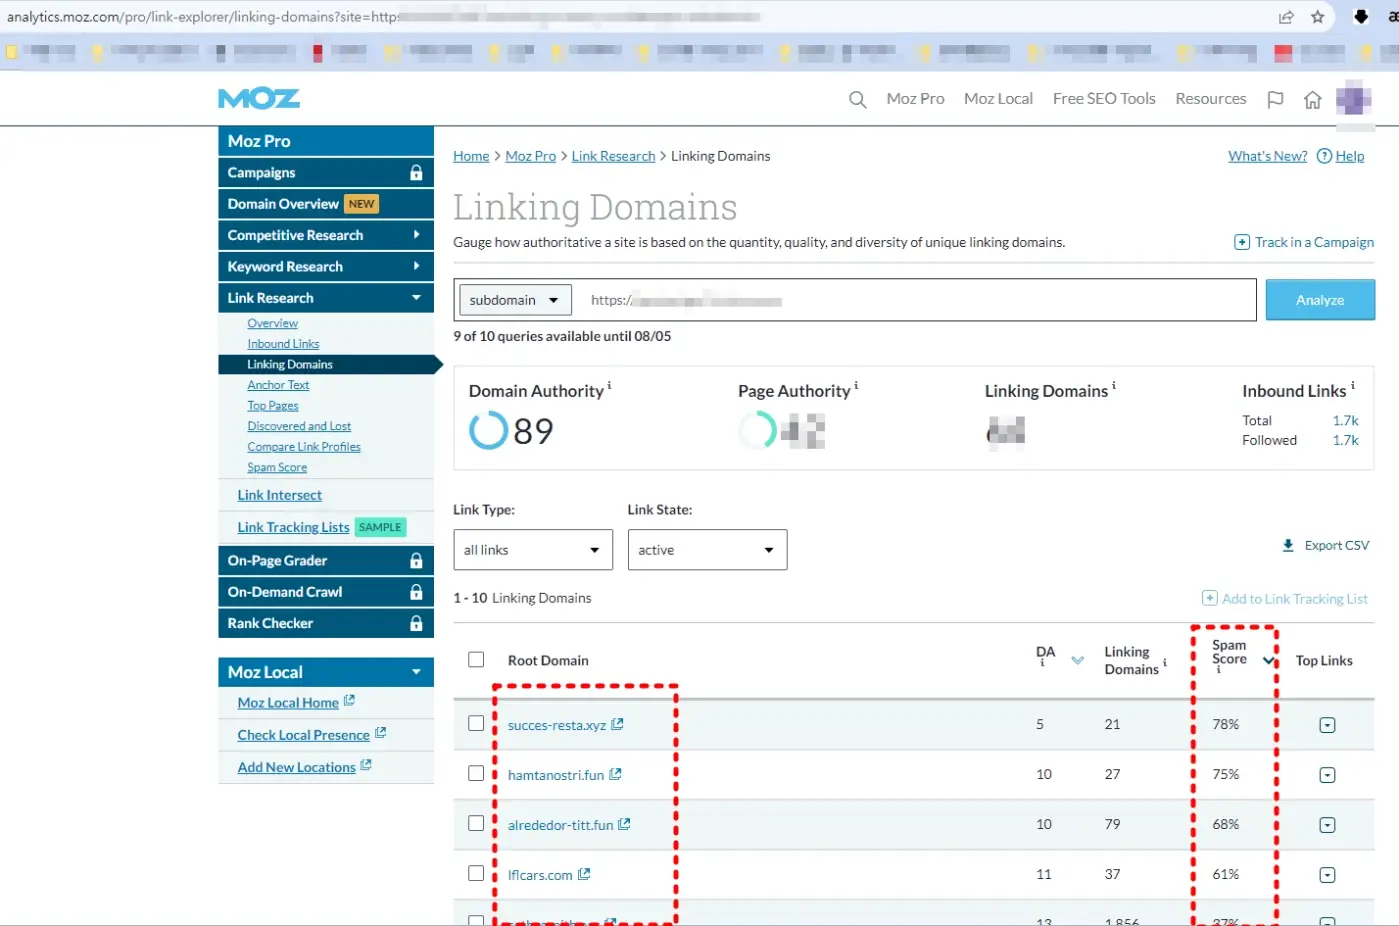Image resolution: width=1399 pixels, height=926 pixels.
Task: Sort by DA column arrow
Action: tap(1077, 660)
